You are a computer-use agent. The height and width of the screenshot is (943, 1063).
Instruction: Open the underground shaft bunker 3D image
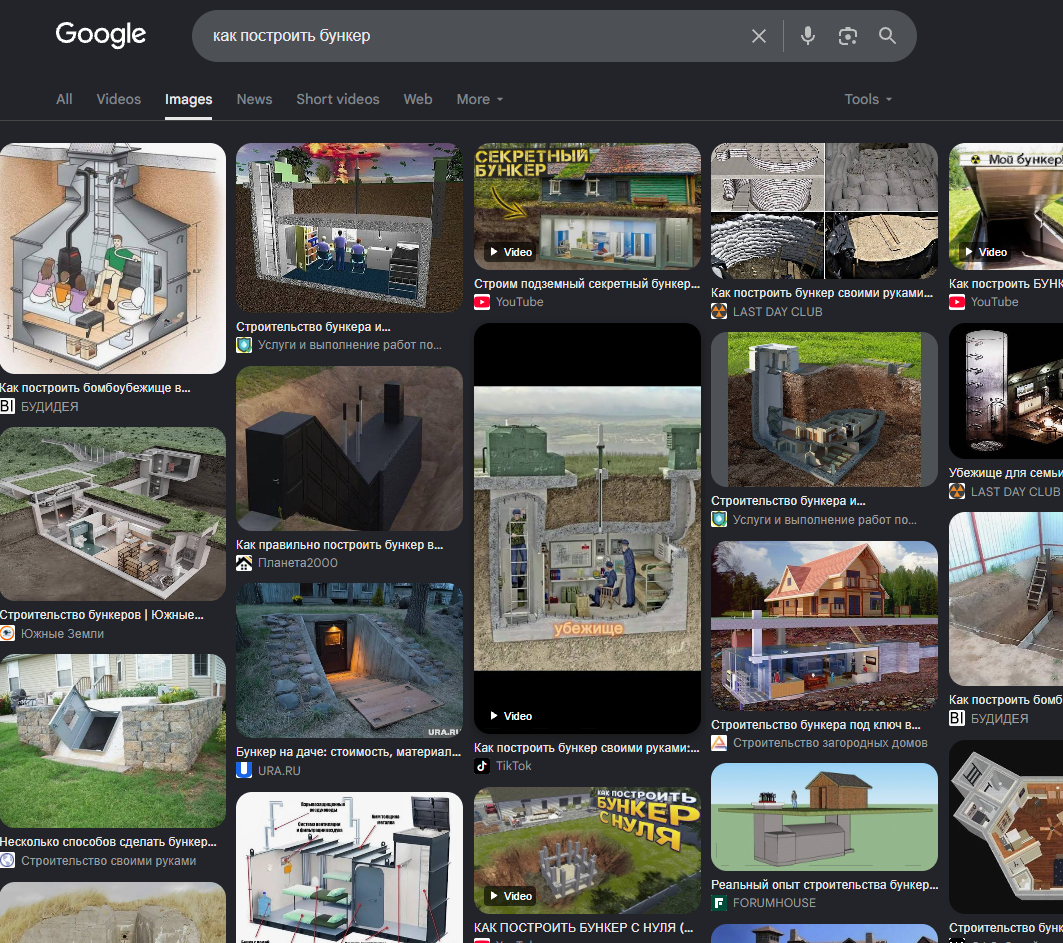click(824, 409)
